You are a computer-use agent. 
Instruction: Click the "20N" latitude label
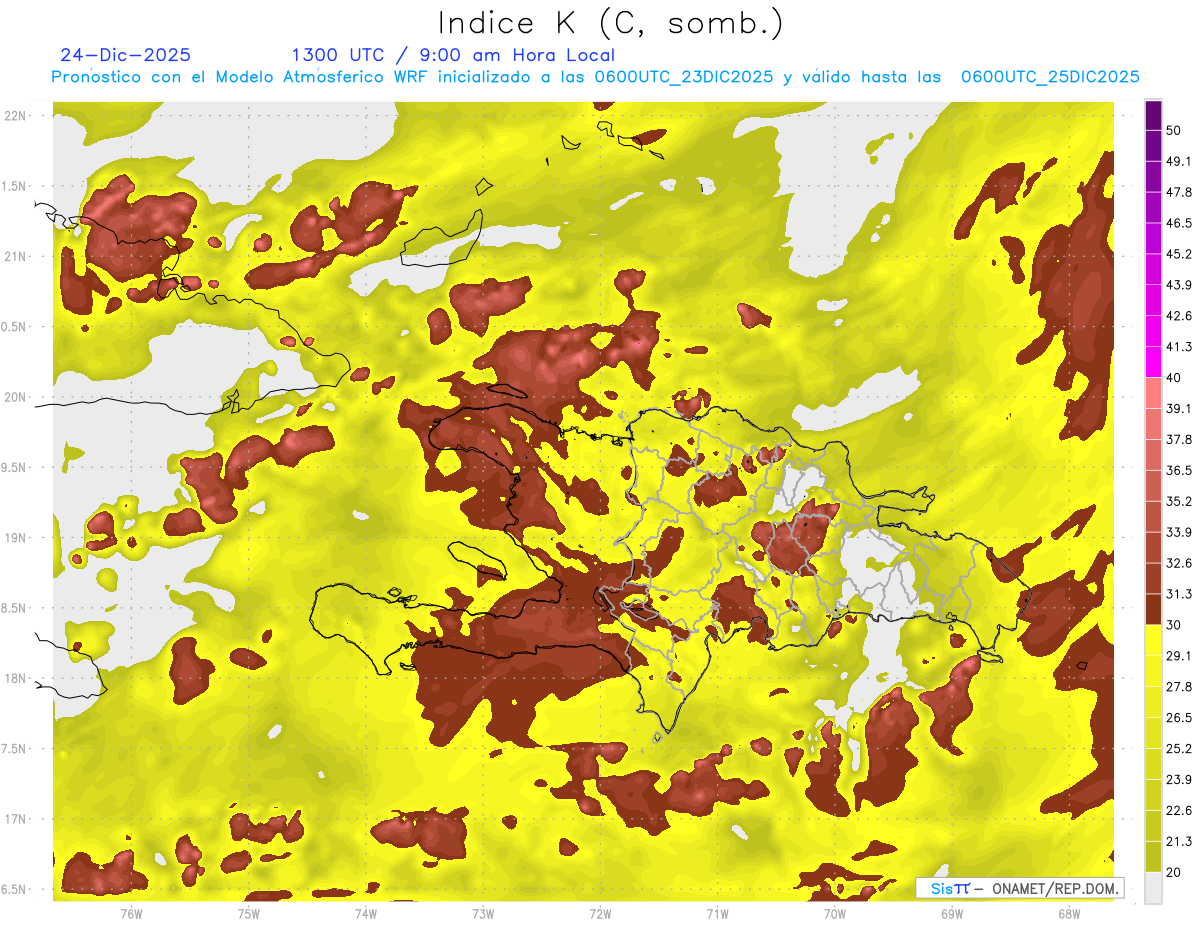15,397
